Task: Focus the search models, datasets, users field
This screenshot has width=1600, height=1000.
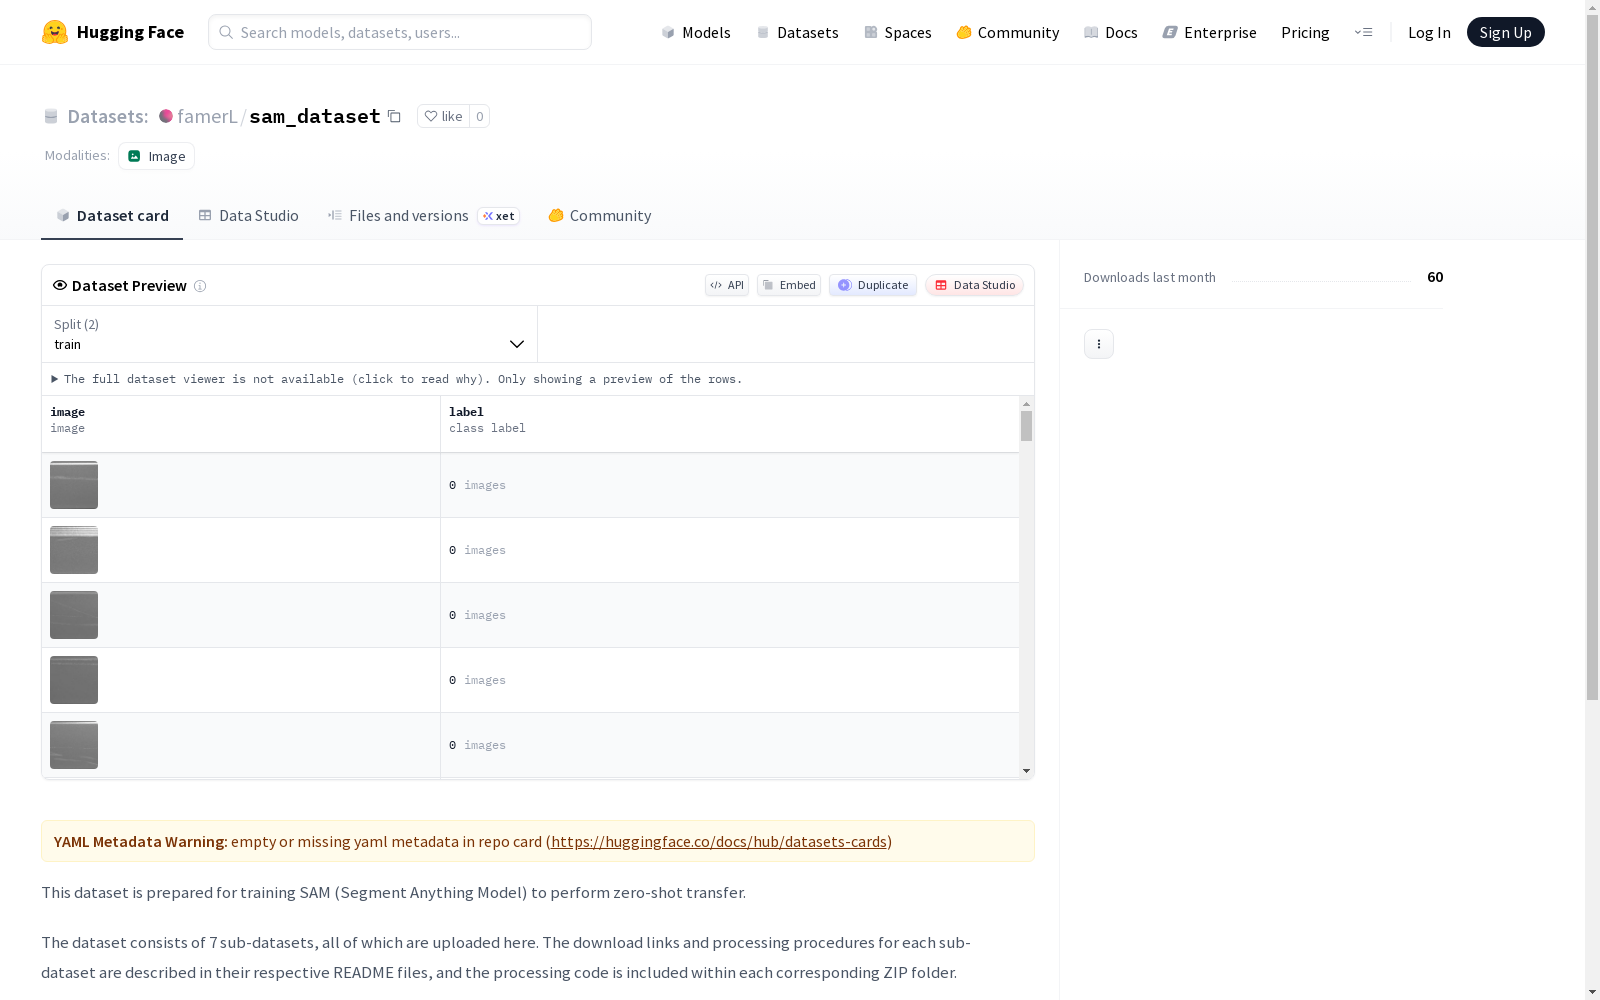Action: (x=400, y=32)
